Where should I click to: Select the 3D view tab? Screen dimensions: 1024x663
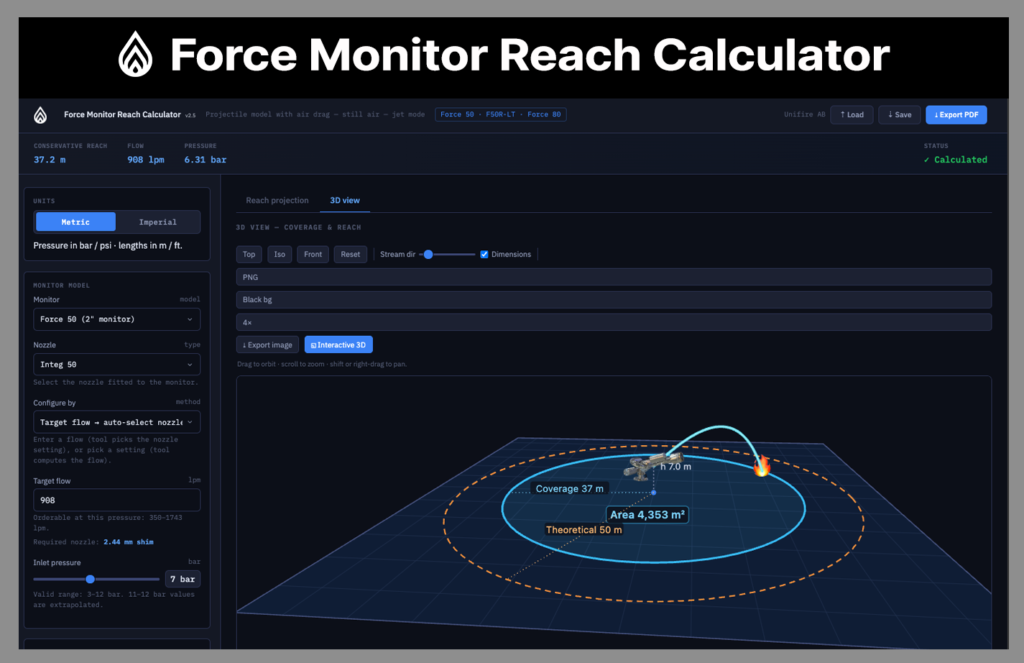click(x=345, y=201)
